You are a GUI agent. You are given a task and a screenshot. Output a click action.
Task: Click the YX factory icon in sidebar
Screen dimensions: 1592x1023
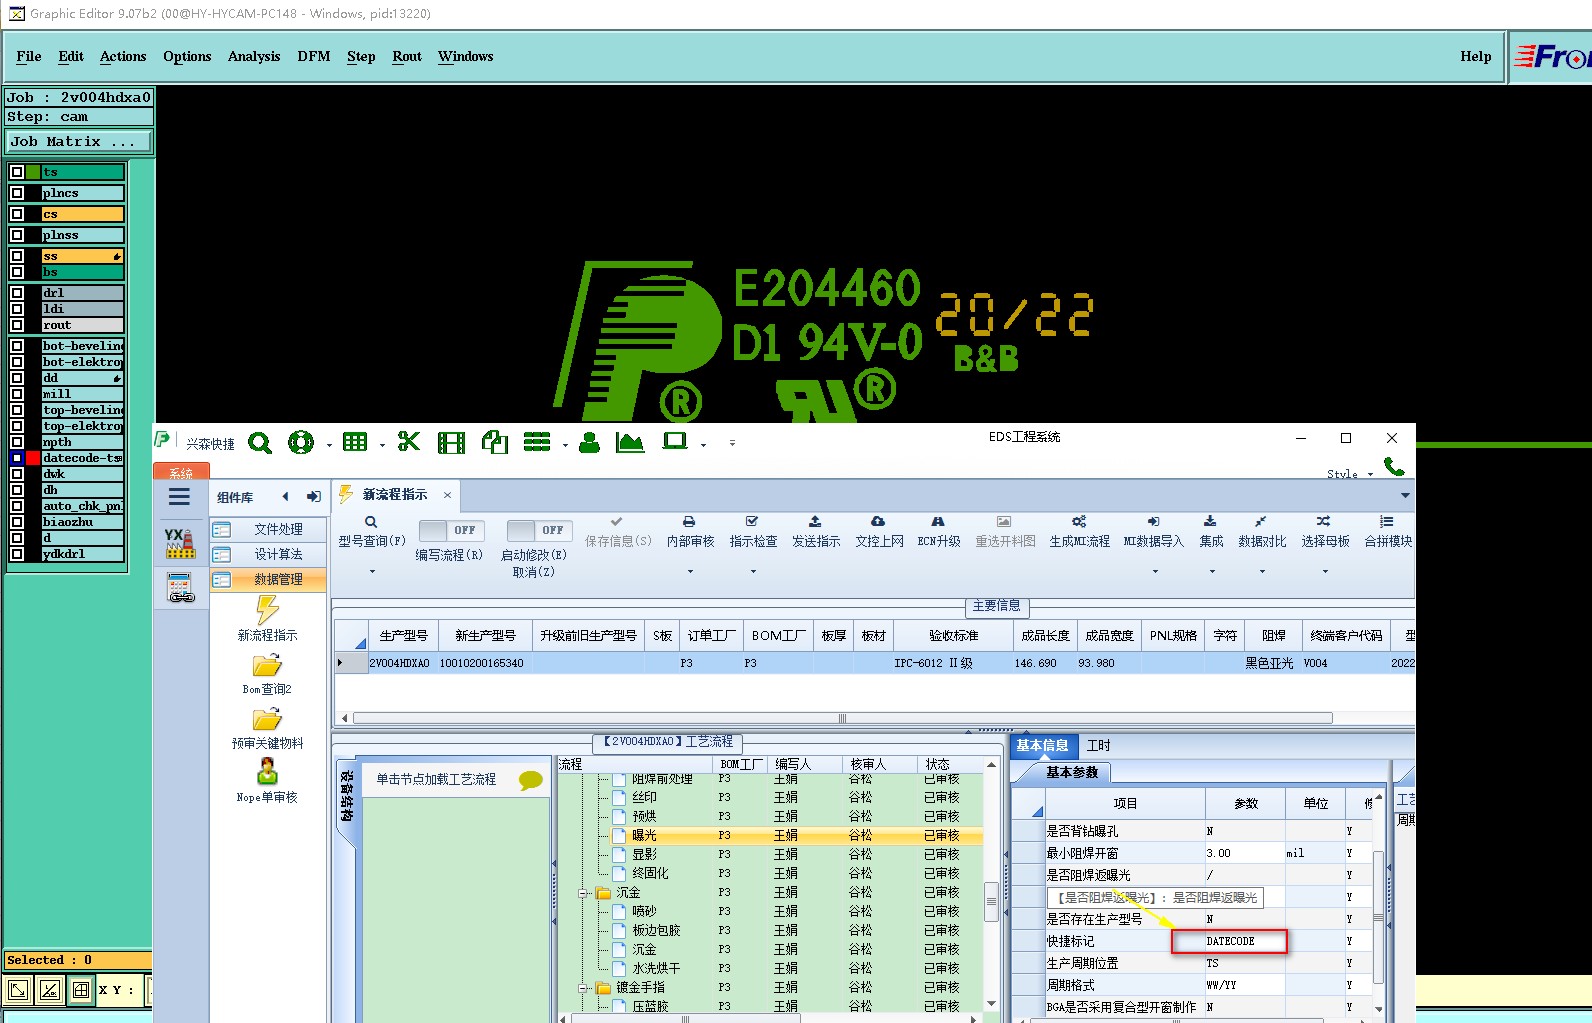coord(180,543)
